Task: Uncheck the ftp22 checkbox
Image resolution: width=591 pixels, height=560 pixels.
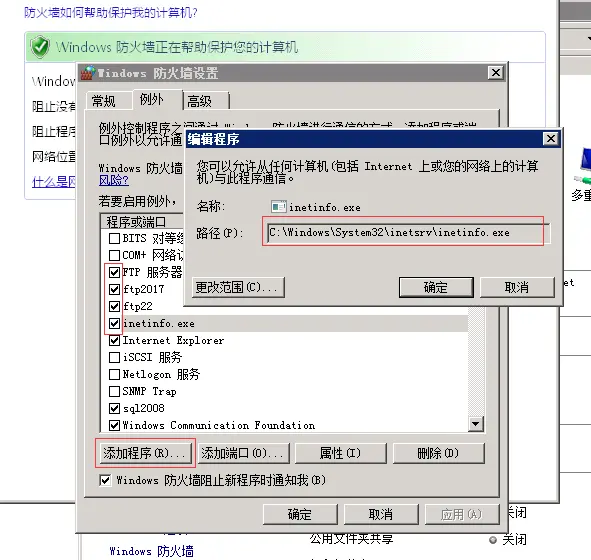Action: coord(114,306)
